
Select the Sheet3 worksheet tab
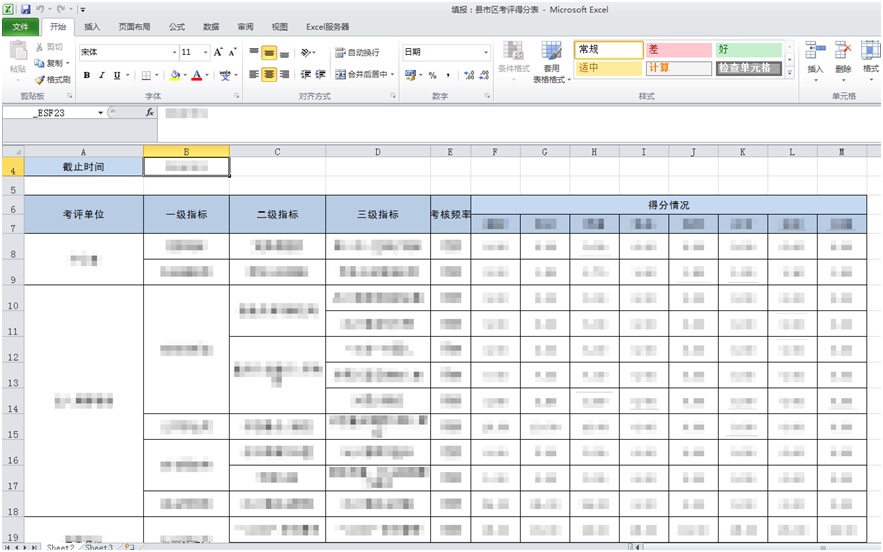(97, 547)
